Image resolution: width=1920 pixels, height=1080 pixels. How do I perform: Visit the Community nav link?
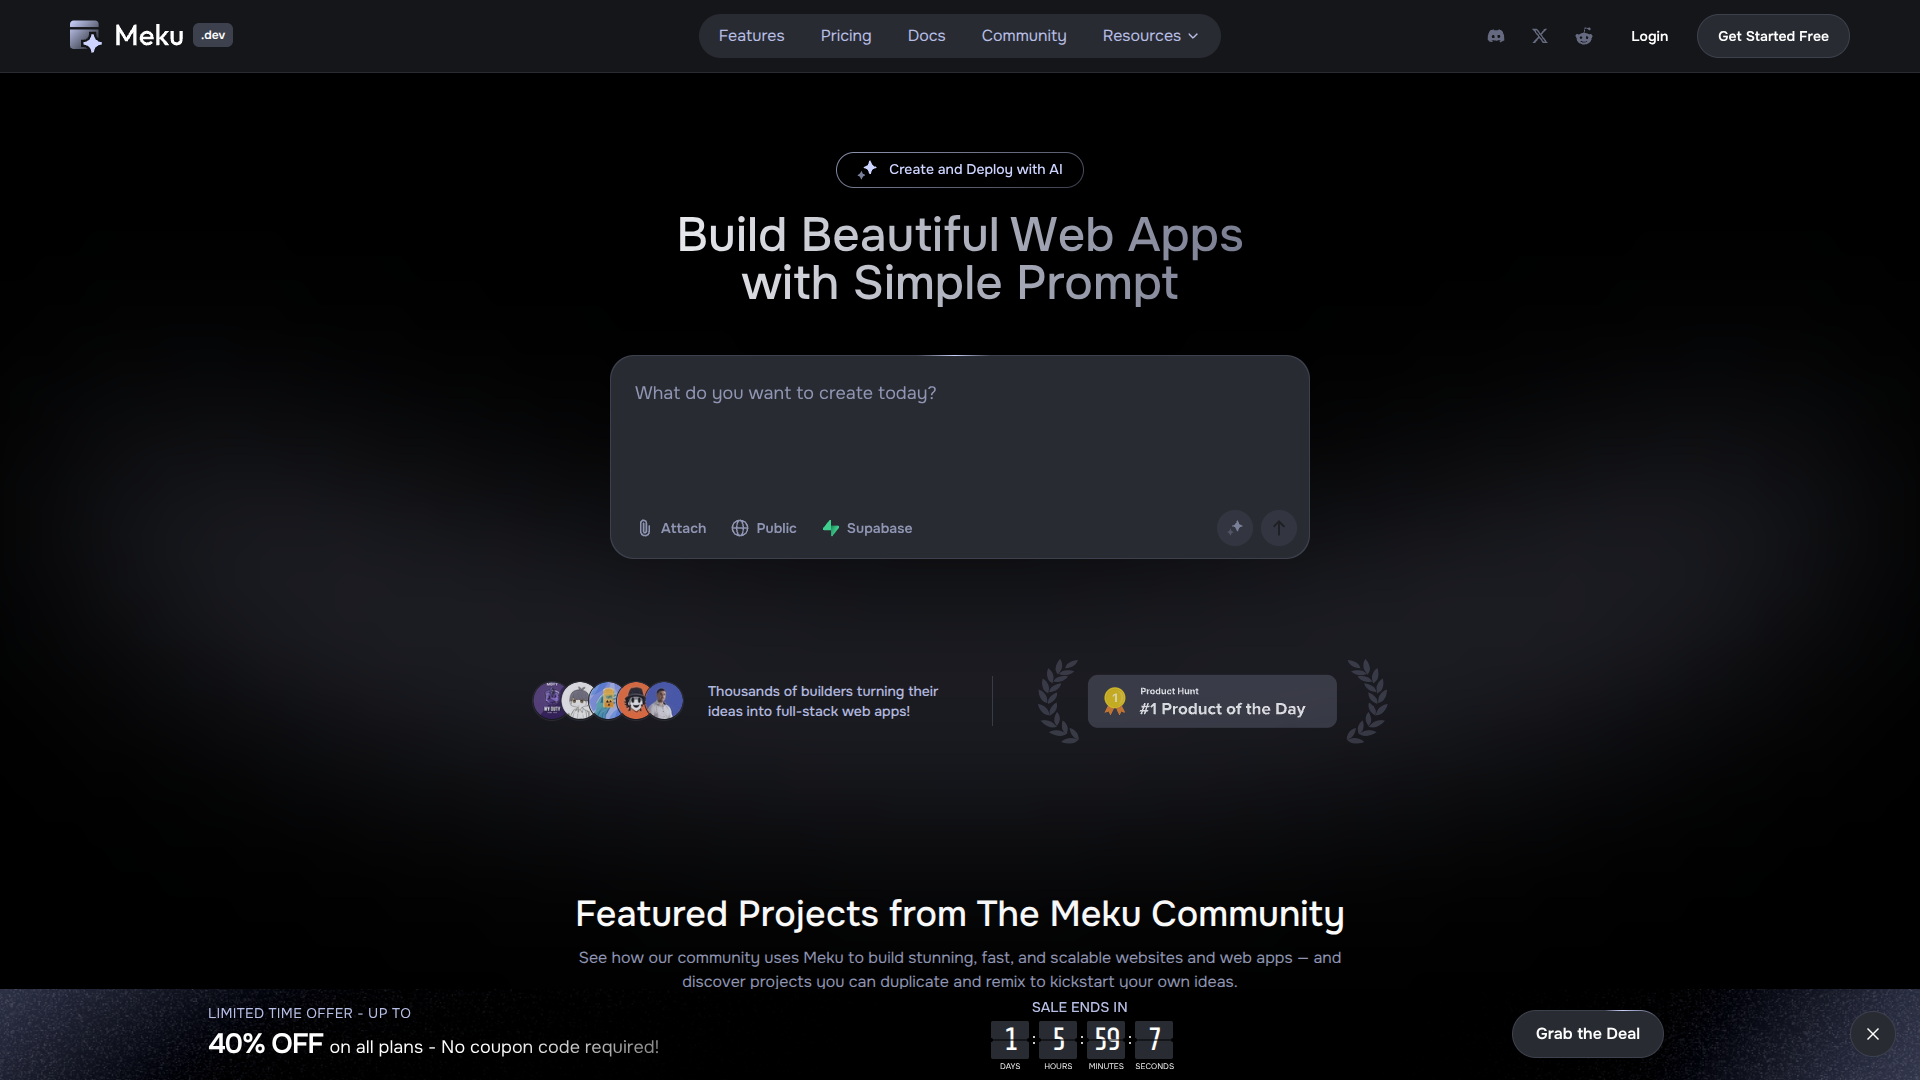1024,36
